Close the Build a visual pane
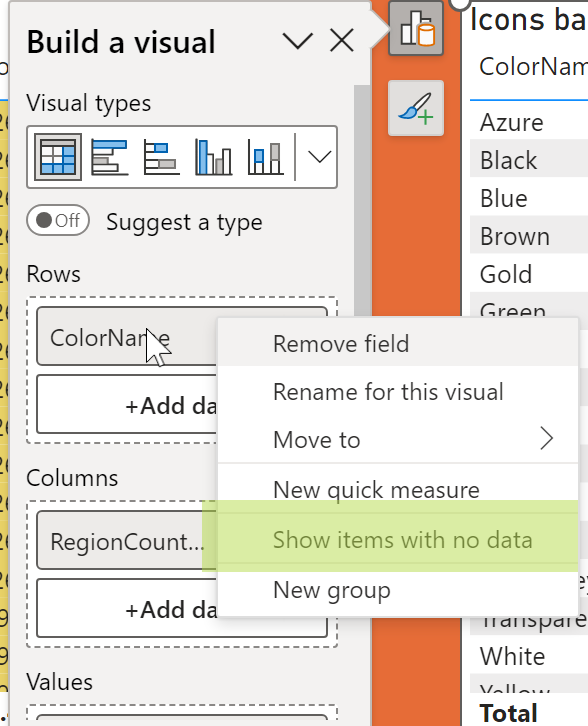The image size is (588, 726). click(342, 41)
